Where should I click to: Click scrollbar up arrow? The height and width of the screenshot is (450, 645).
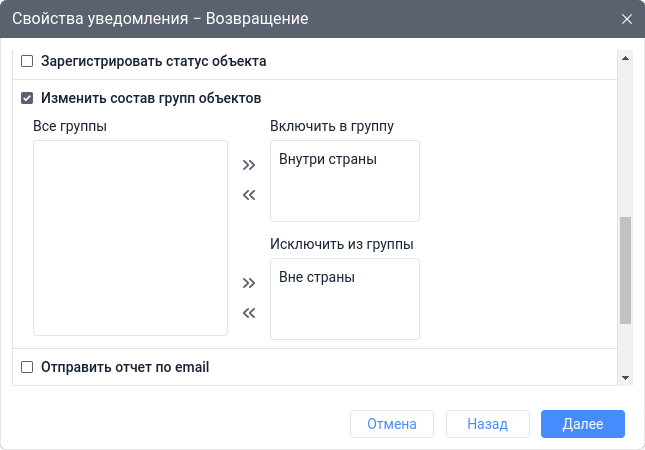pyautogui.click(x=626, y=58)
